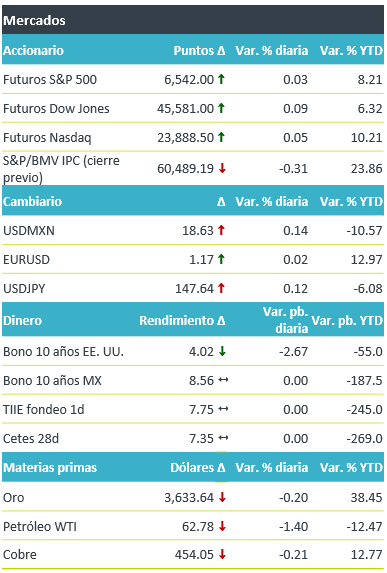Image resolution: width=387 pixels, height=573 pixels.
Task: Click the Materias primas section header
Action: pyautogui.click(x=50, y=467)
